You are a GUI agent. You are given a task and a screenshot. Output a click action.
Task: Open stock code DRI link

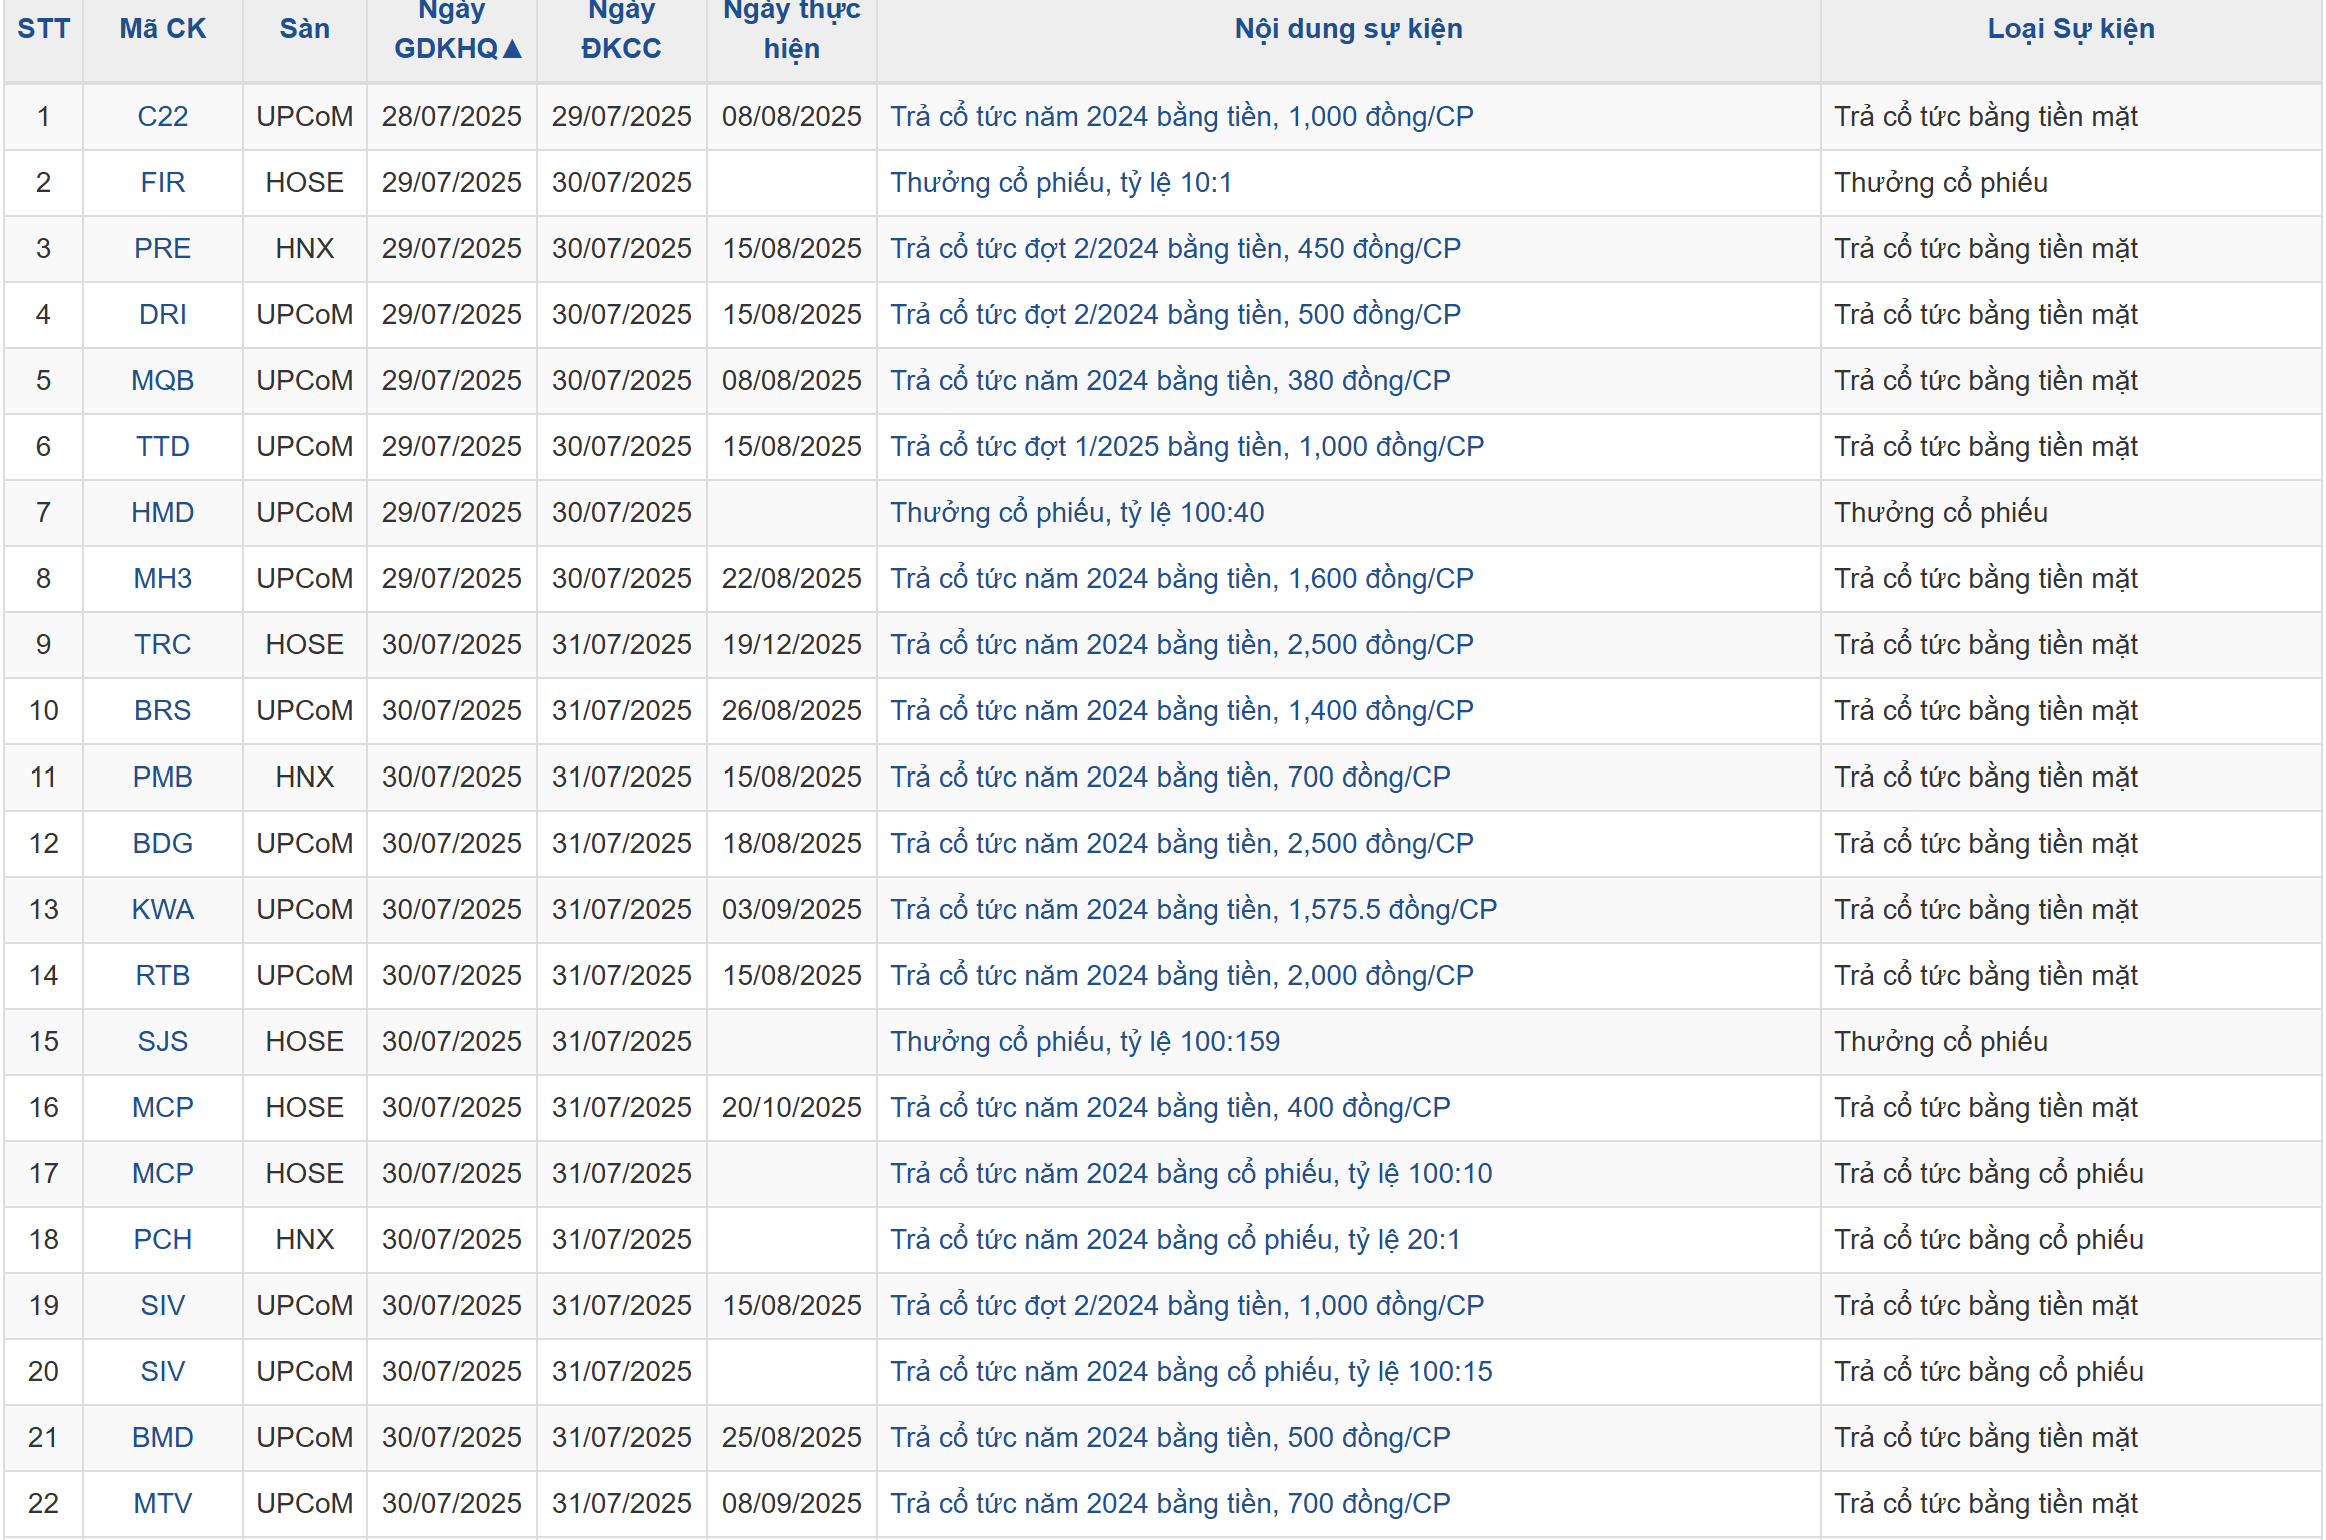(163, 315)
